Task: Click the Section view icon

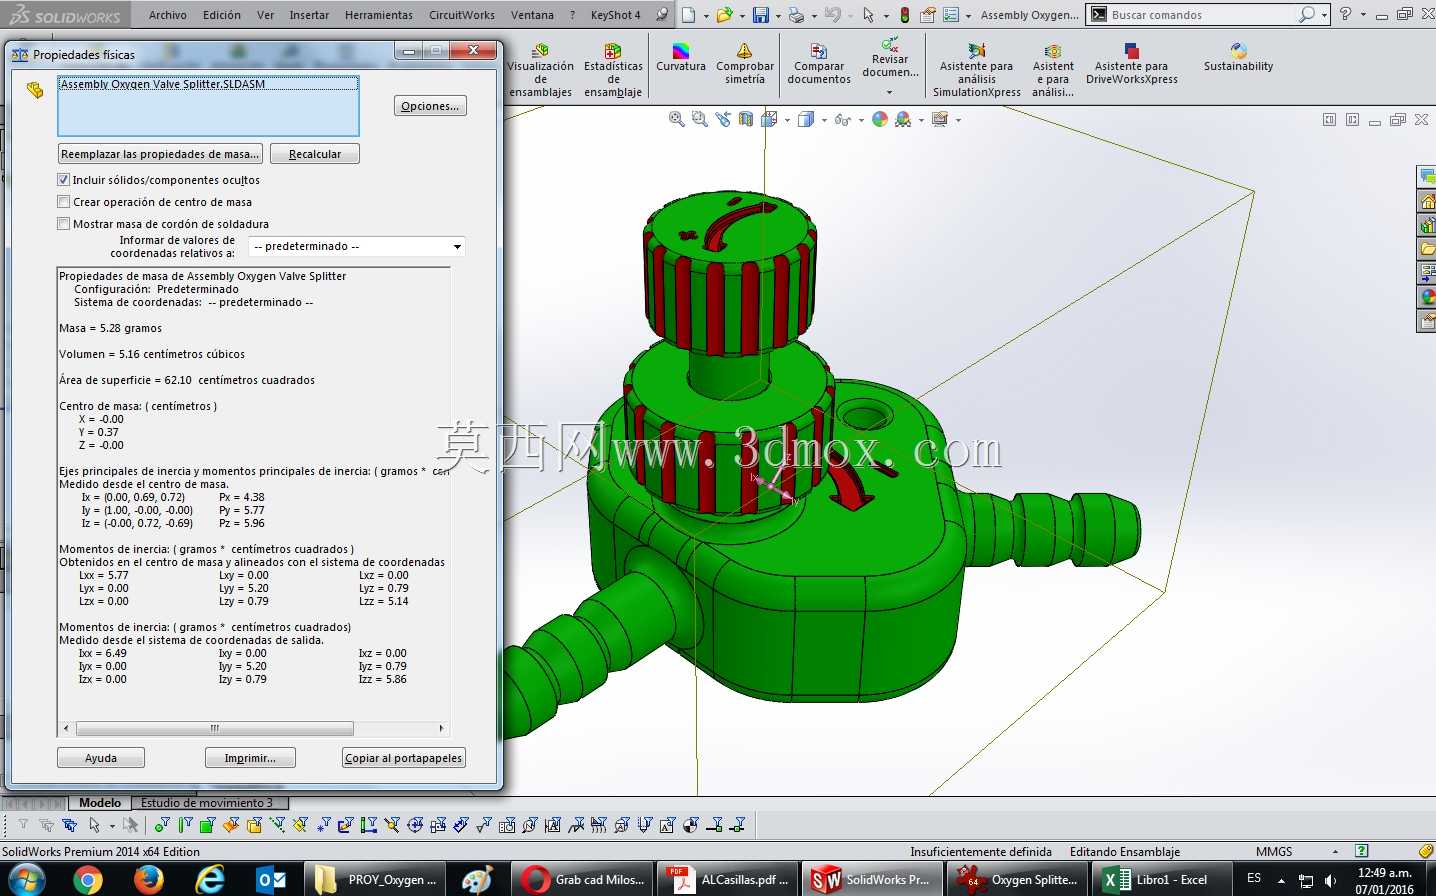Action: click(746, 119)
